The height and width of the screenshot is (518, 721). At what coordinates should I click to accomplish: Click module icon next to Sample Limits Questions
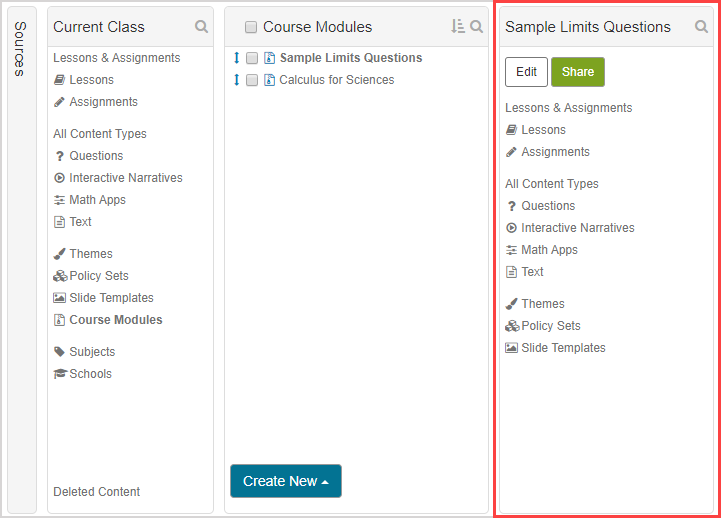[269, 58]
